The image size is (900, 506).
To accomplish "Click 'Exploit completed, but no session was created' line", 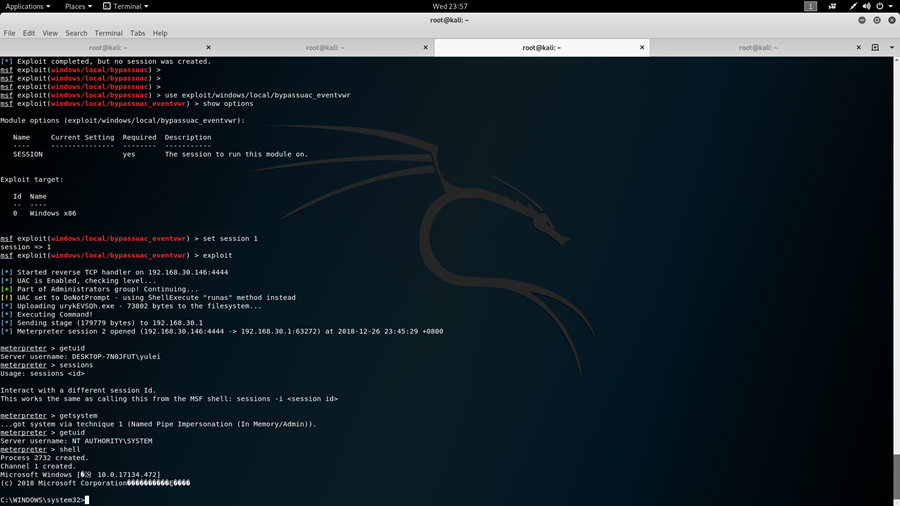I will pyautogui.click(x=106, y=61).
